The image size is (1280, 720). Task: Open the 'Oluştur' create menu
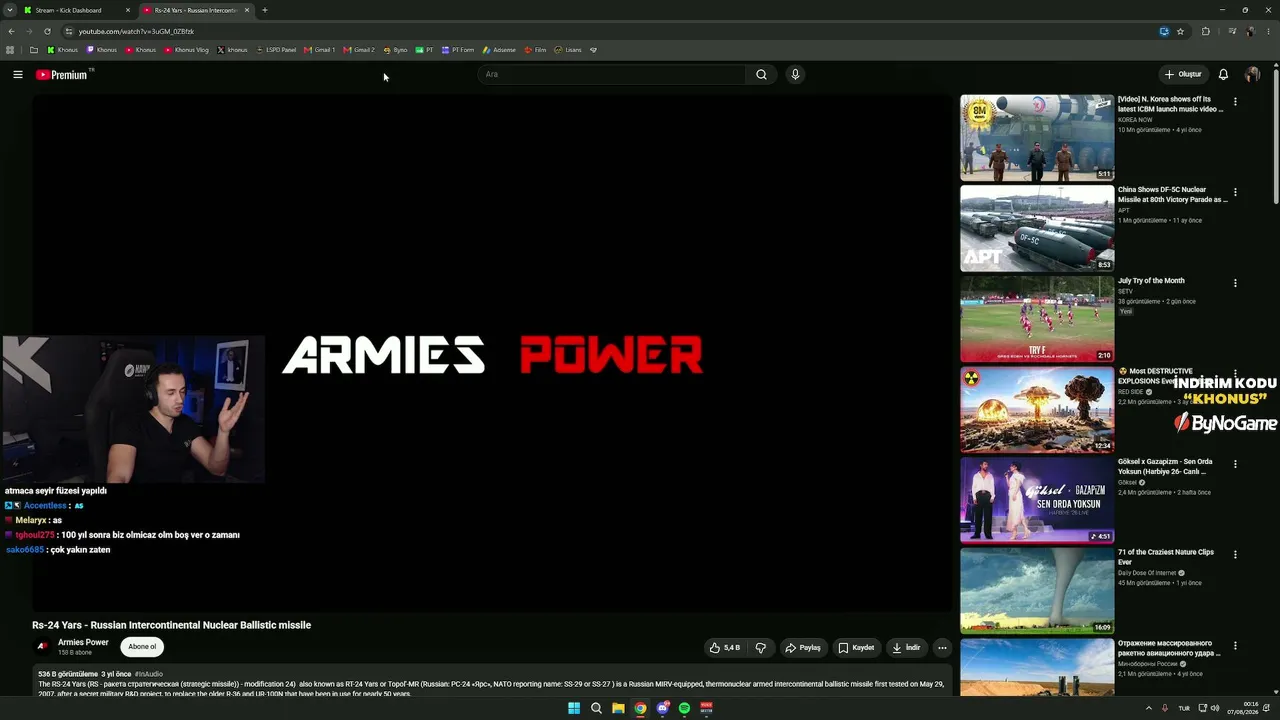[x=1182, y=74]
